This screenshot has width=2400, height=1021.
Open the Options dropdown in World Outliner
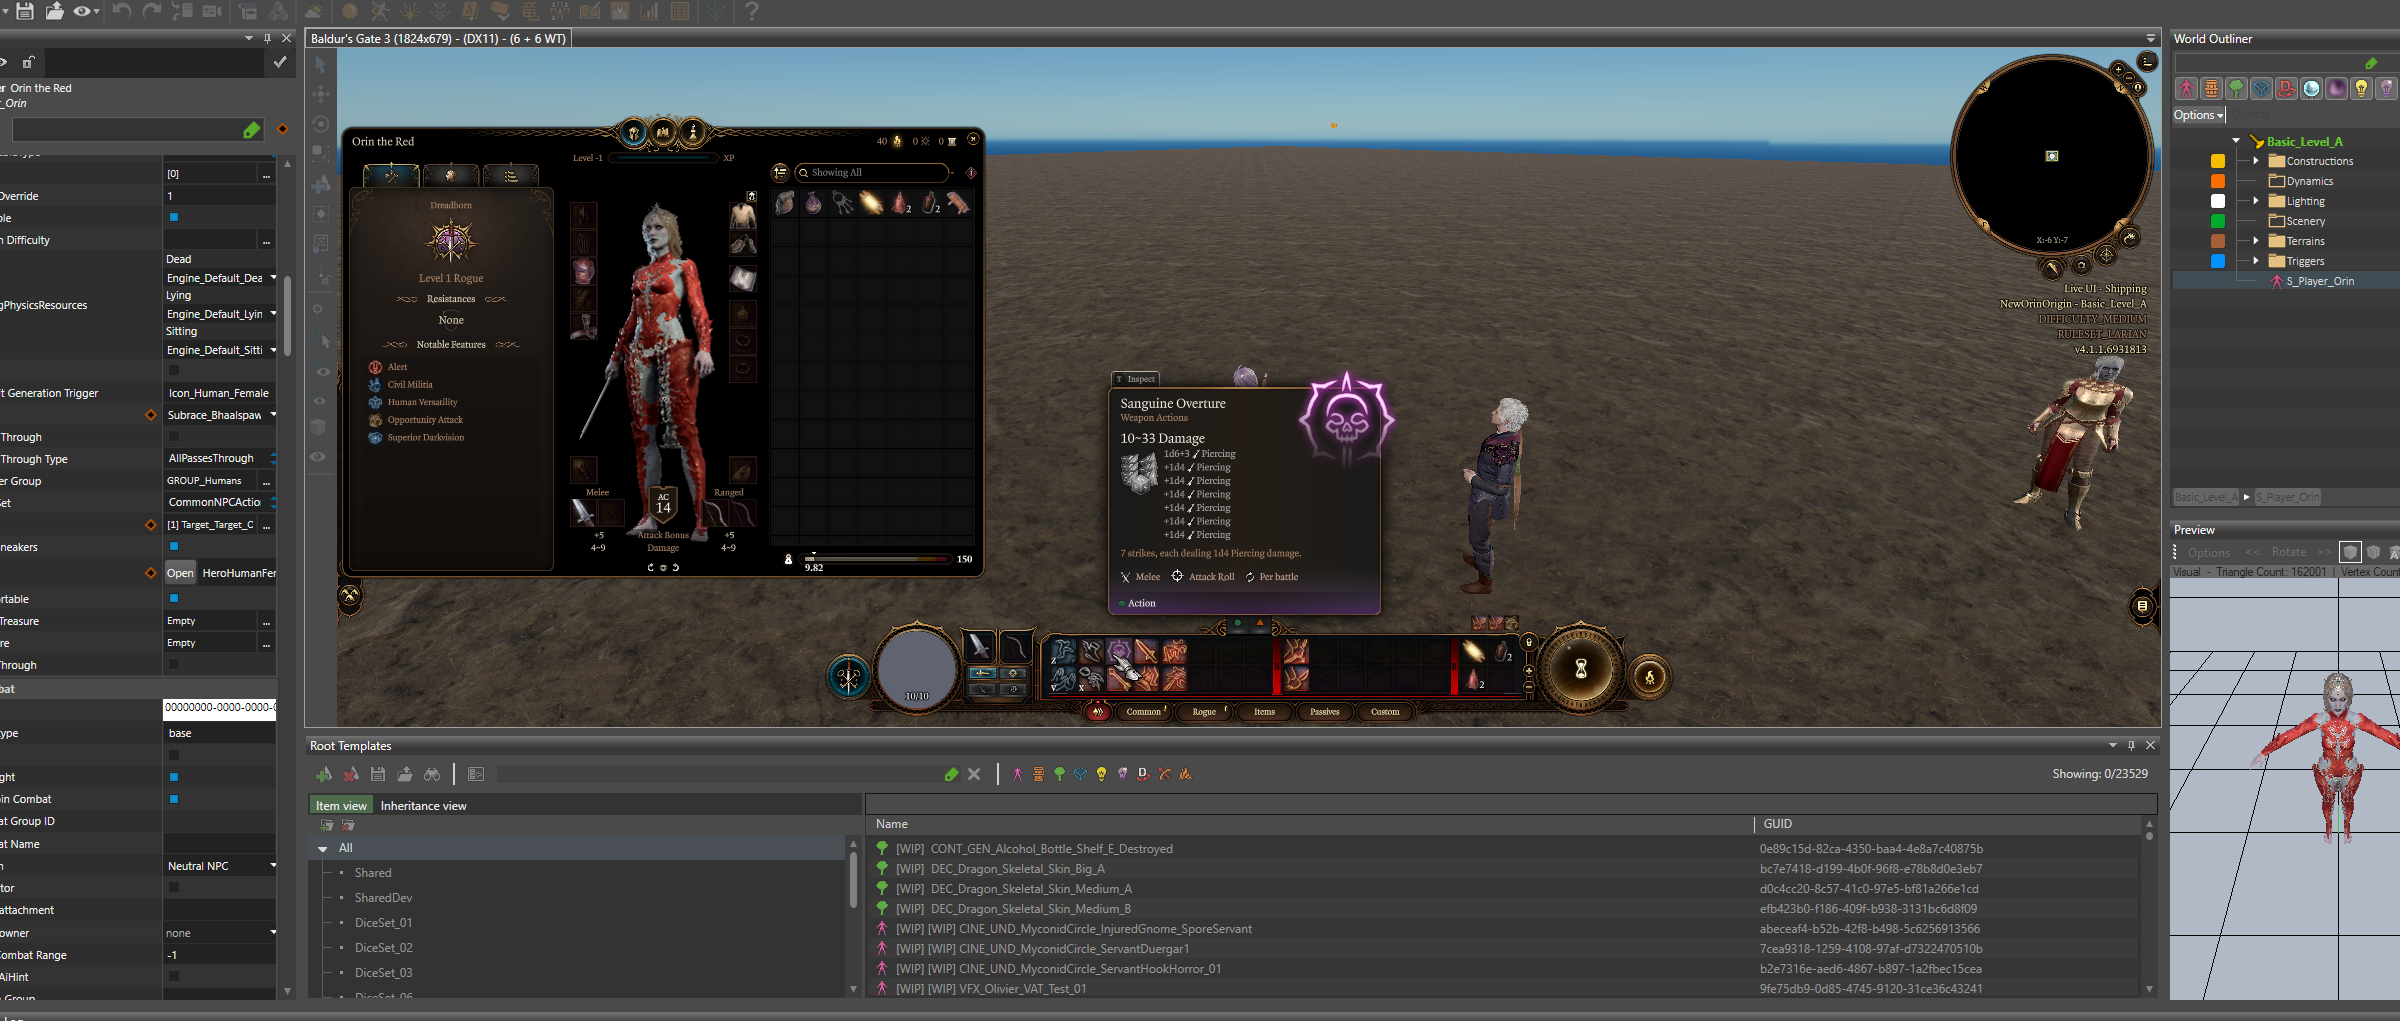(2198, 115)
